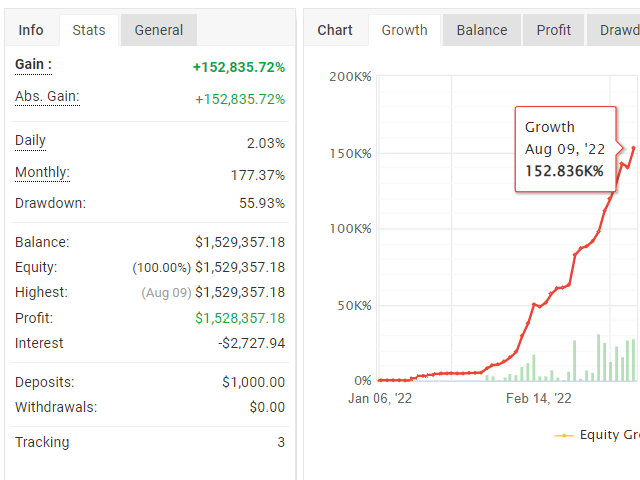Switch to the Growth chart tab
Viewport: 640px width, 480px height.
pyautogui.click(x=404, y=30)
